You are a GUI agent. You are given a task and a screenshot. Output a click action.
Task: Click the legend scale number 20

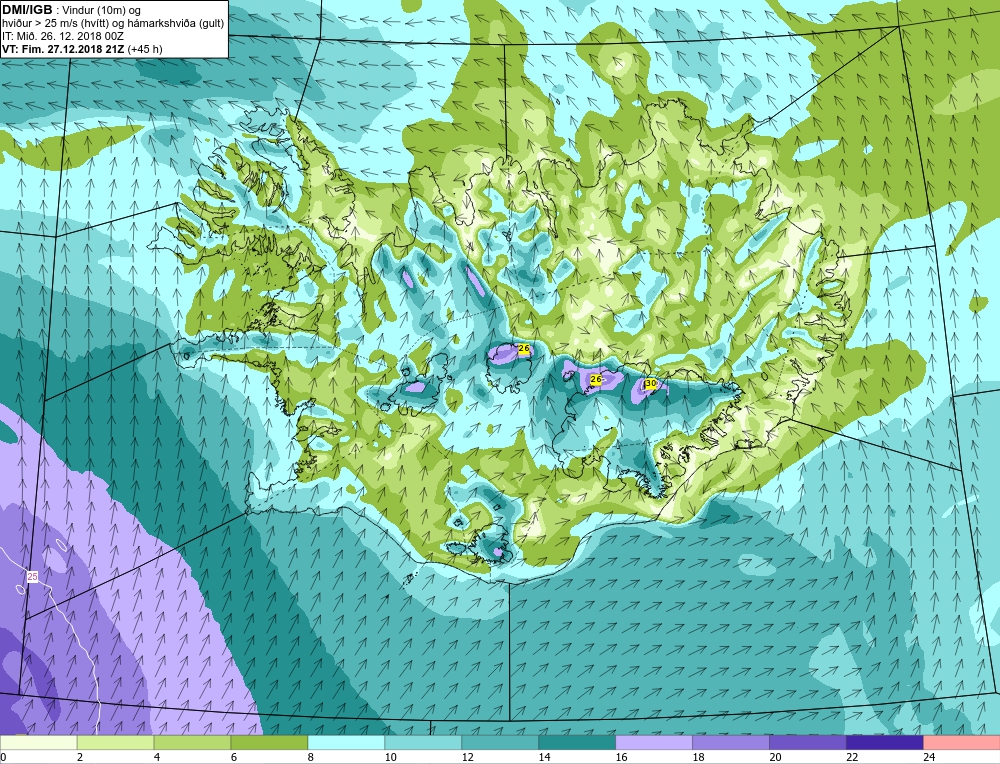click(x=775, y=757)
